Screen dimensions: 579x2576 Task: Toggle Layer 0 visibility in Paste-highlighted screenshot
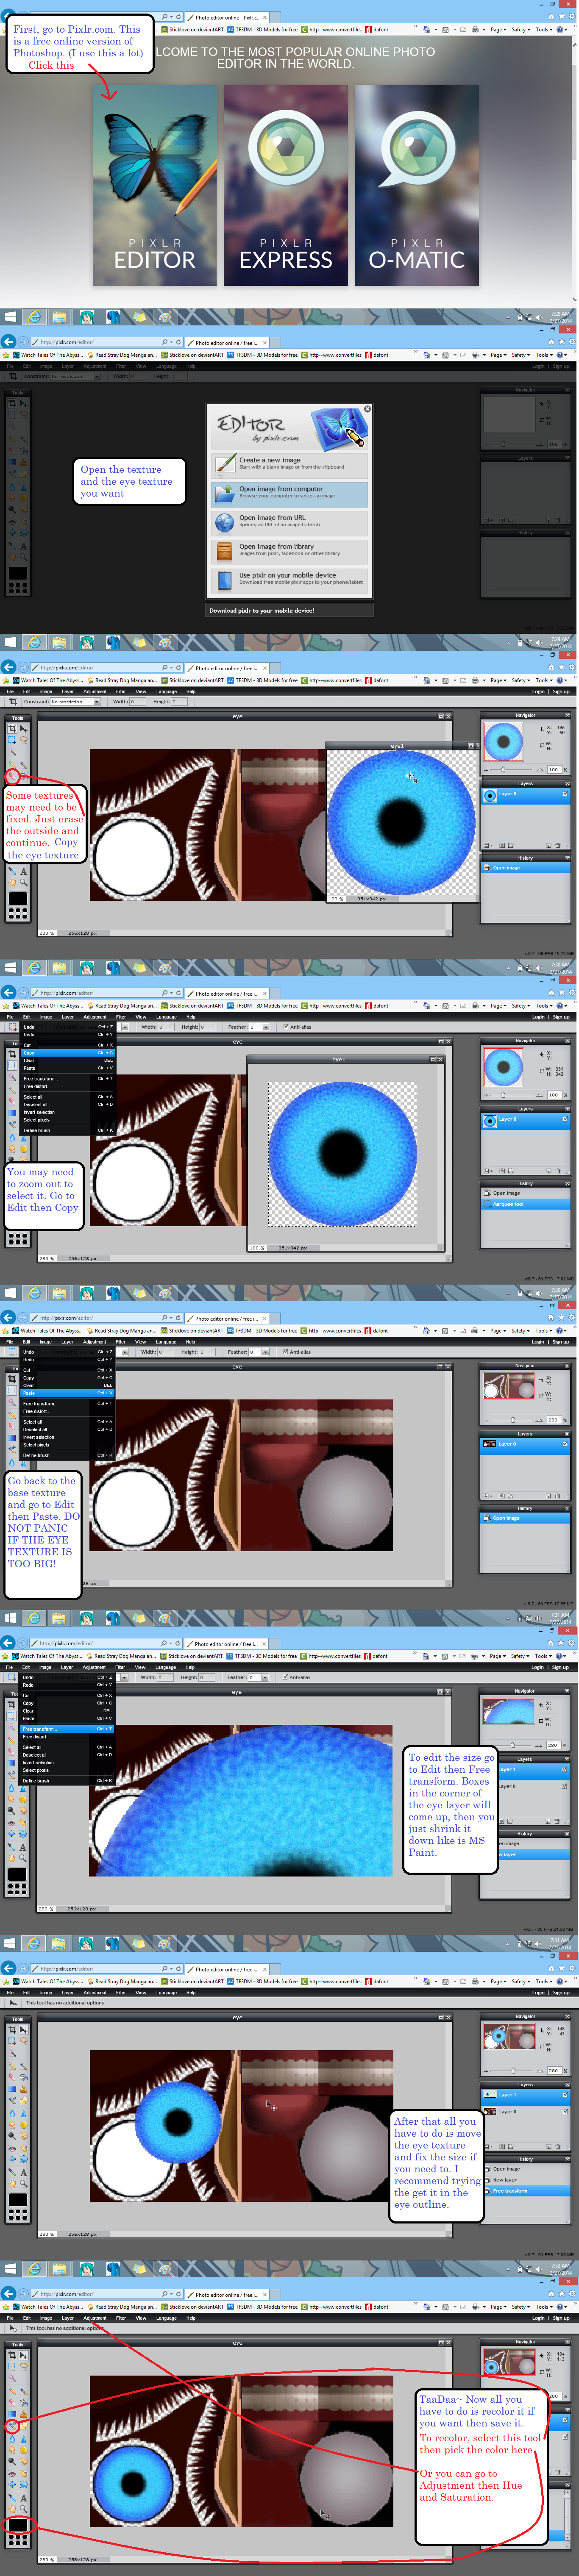(565, 1444)
